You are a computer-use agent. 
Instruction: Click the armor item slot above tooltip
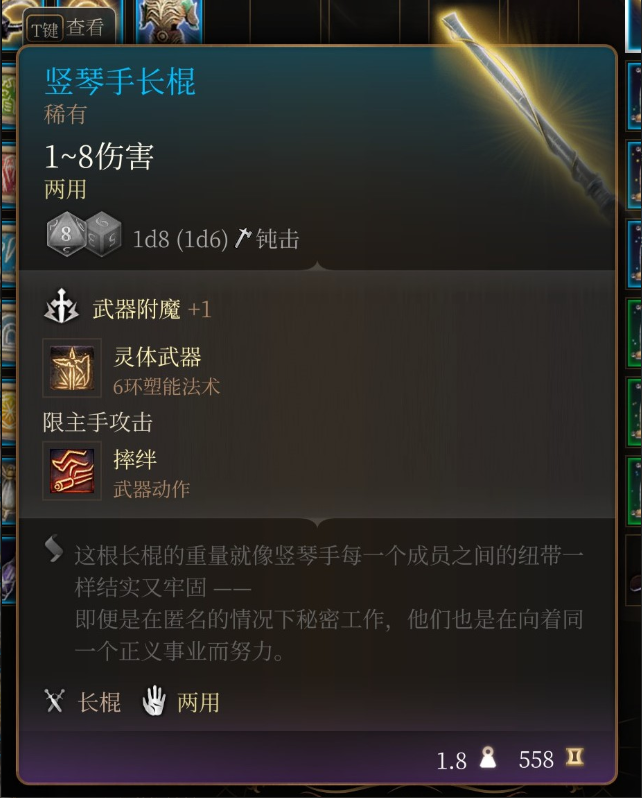(170, 21)
